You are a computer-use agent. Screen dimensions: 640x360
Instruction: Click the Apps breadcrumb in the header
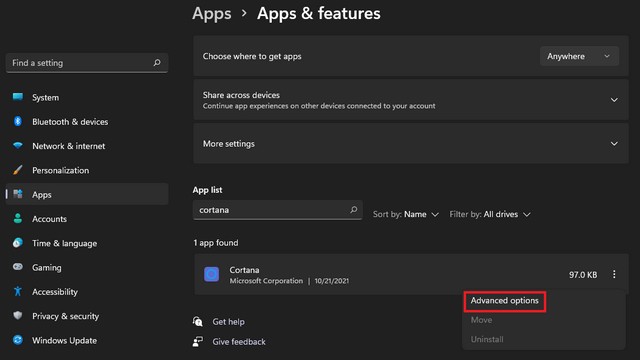coord(212,13)
